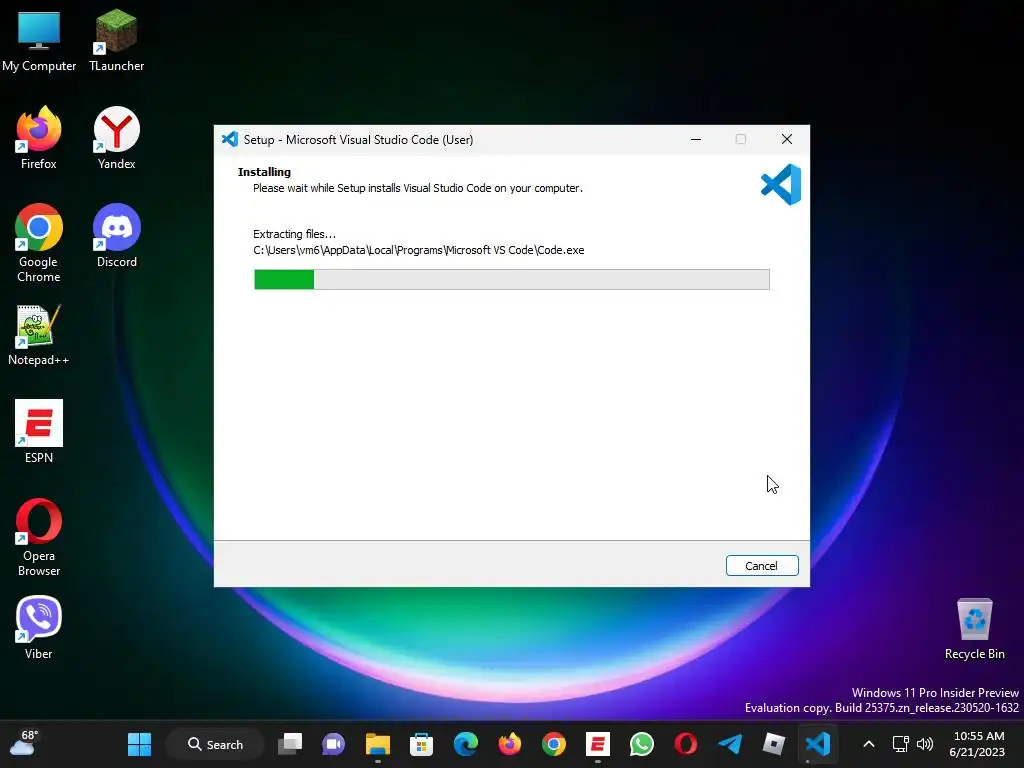Open the weather widget showing 68°
Viewport: 1024px width, 768px height.
point(24,744)
